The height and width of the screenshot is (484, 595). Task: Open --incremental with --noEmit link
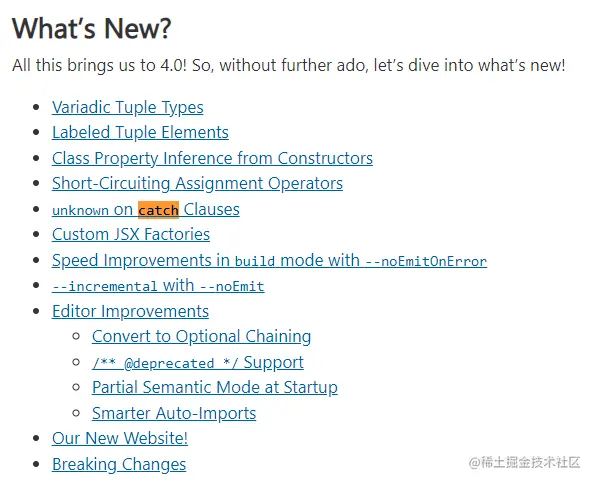(158, 286)
